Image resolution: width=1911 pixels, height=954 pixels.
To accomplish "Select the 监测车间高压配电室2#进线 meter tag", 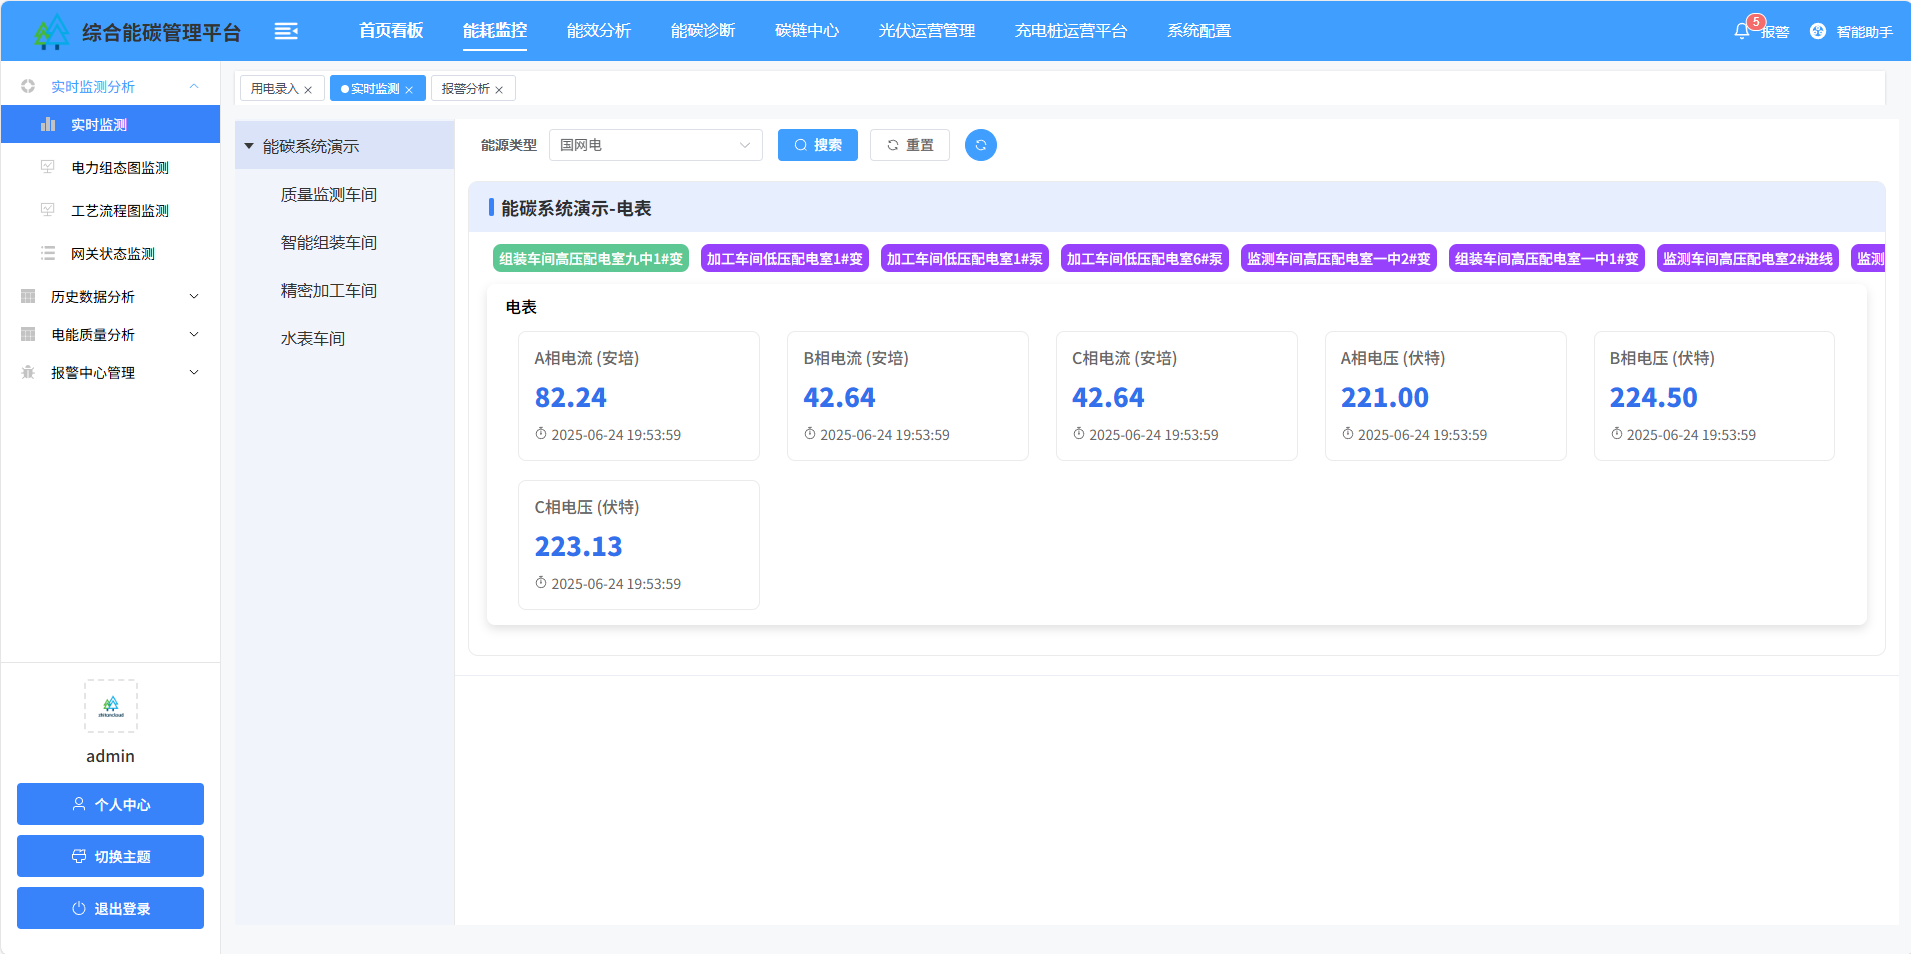I will pos(1747,259).
